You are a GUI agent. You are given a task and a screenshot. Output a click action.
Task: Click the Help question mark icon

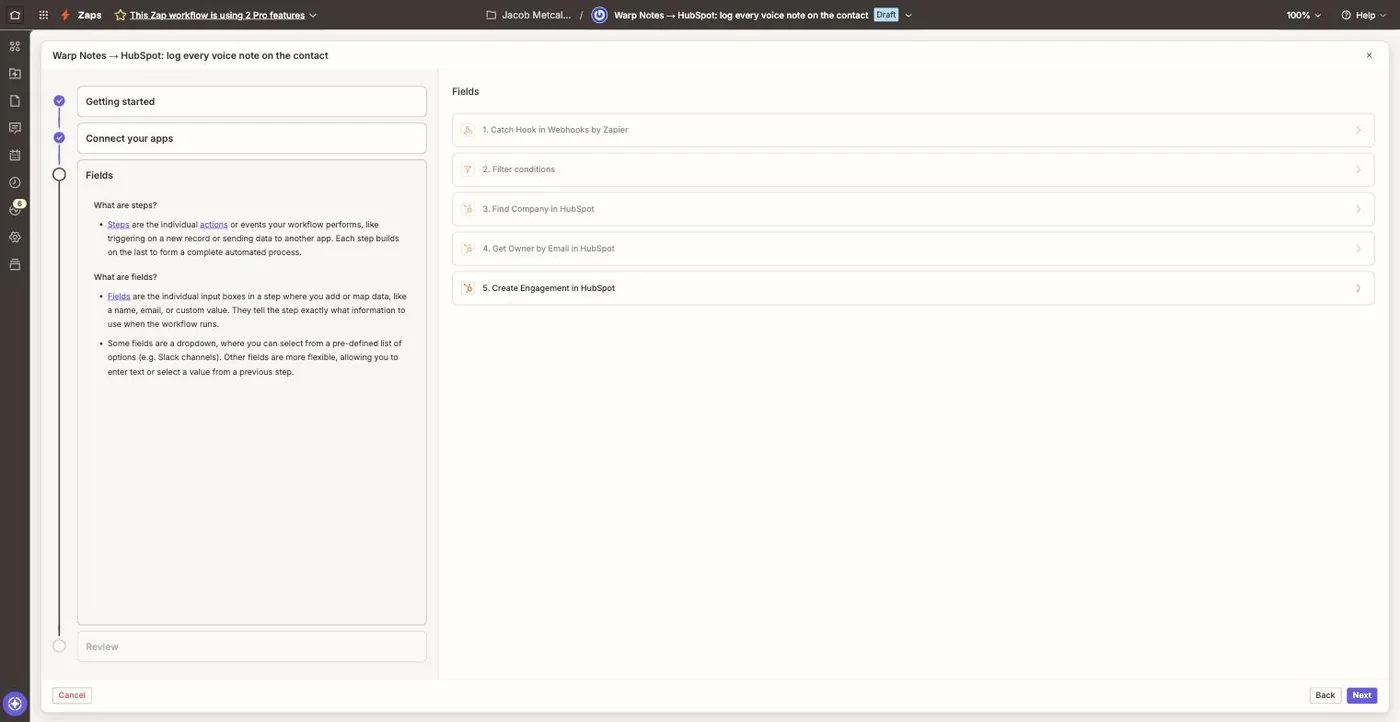(1346, 15)
